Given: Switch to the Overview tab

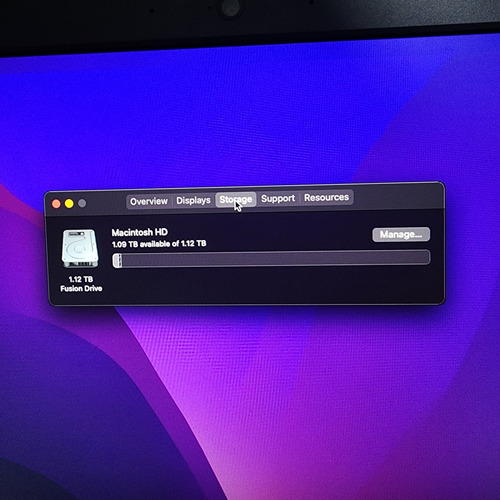Looking at the screenshot, I should pos(149,201).
